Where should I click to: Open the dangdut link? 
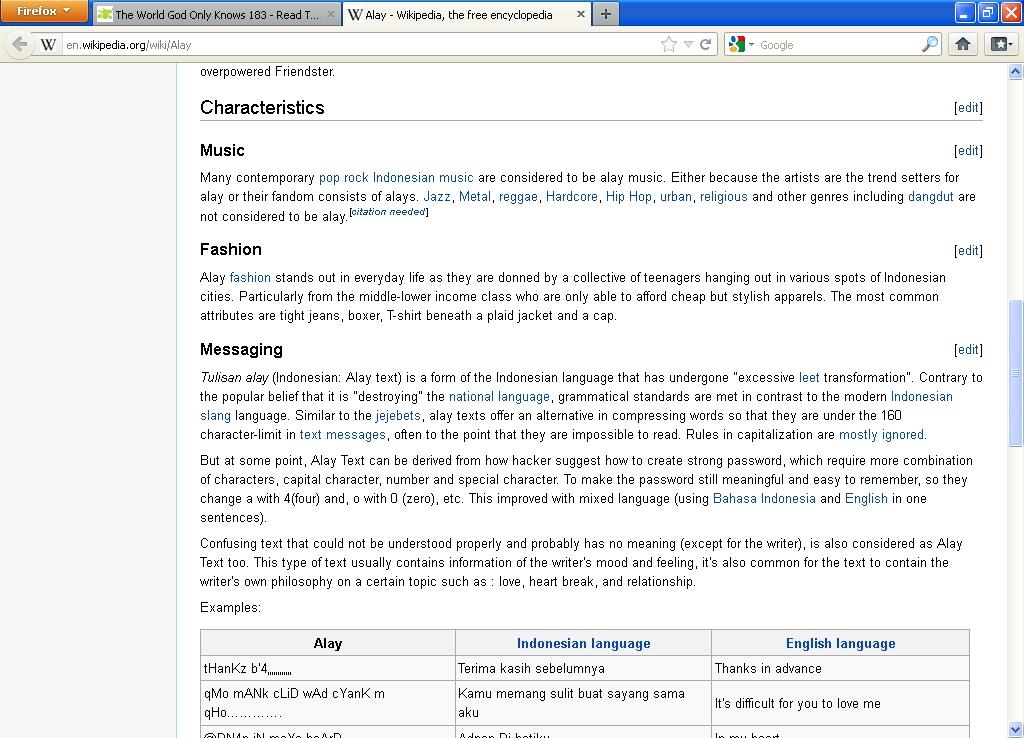point(931,197)
